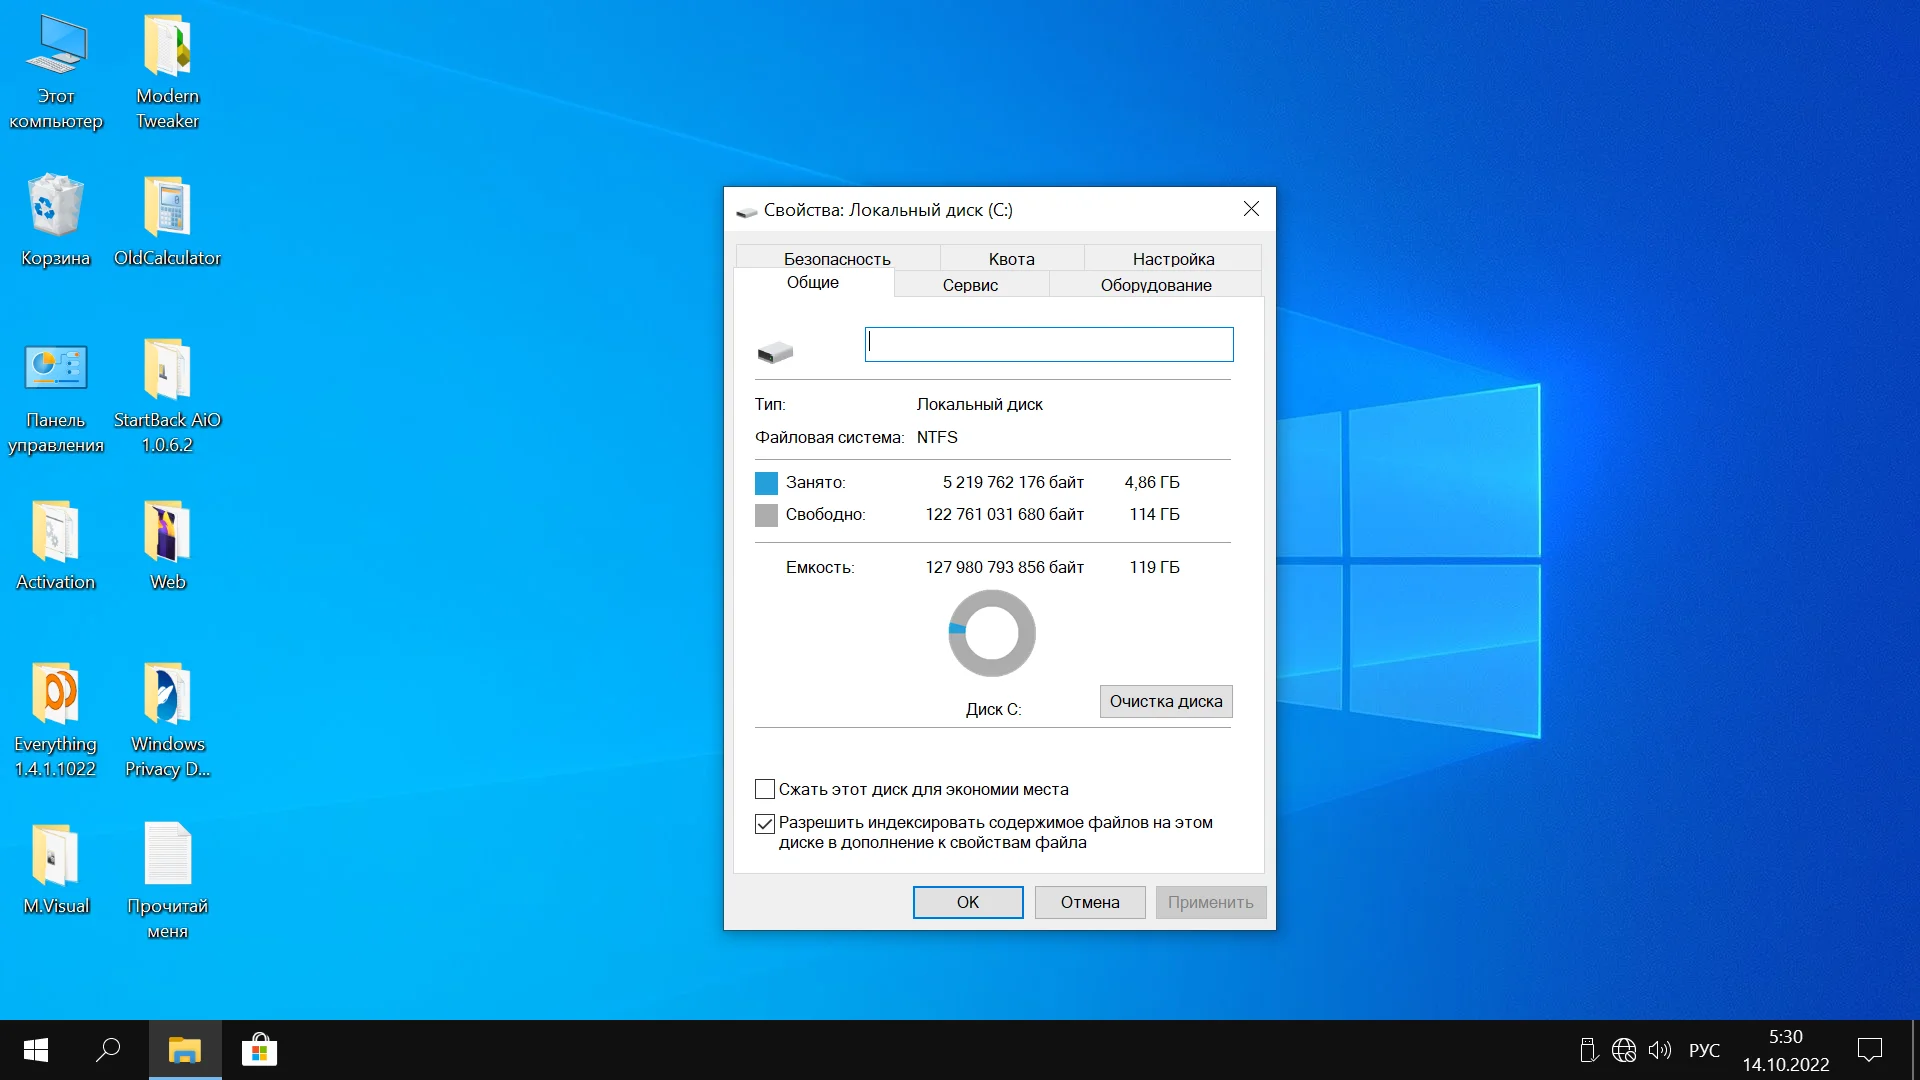The width and height of the screenshot is (1920, 1080).
Task: Switch to the Сервис tab
Action: pyautogui.click(x=970, y=285)
